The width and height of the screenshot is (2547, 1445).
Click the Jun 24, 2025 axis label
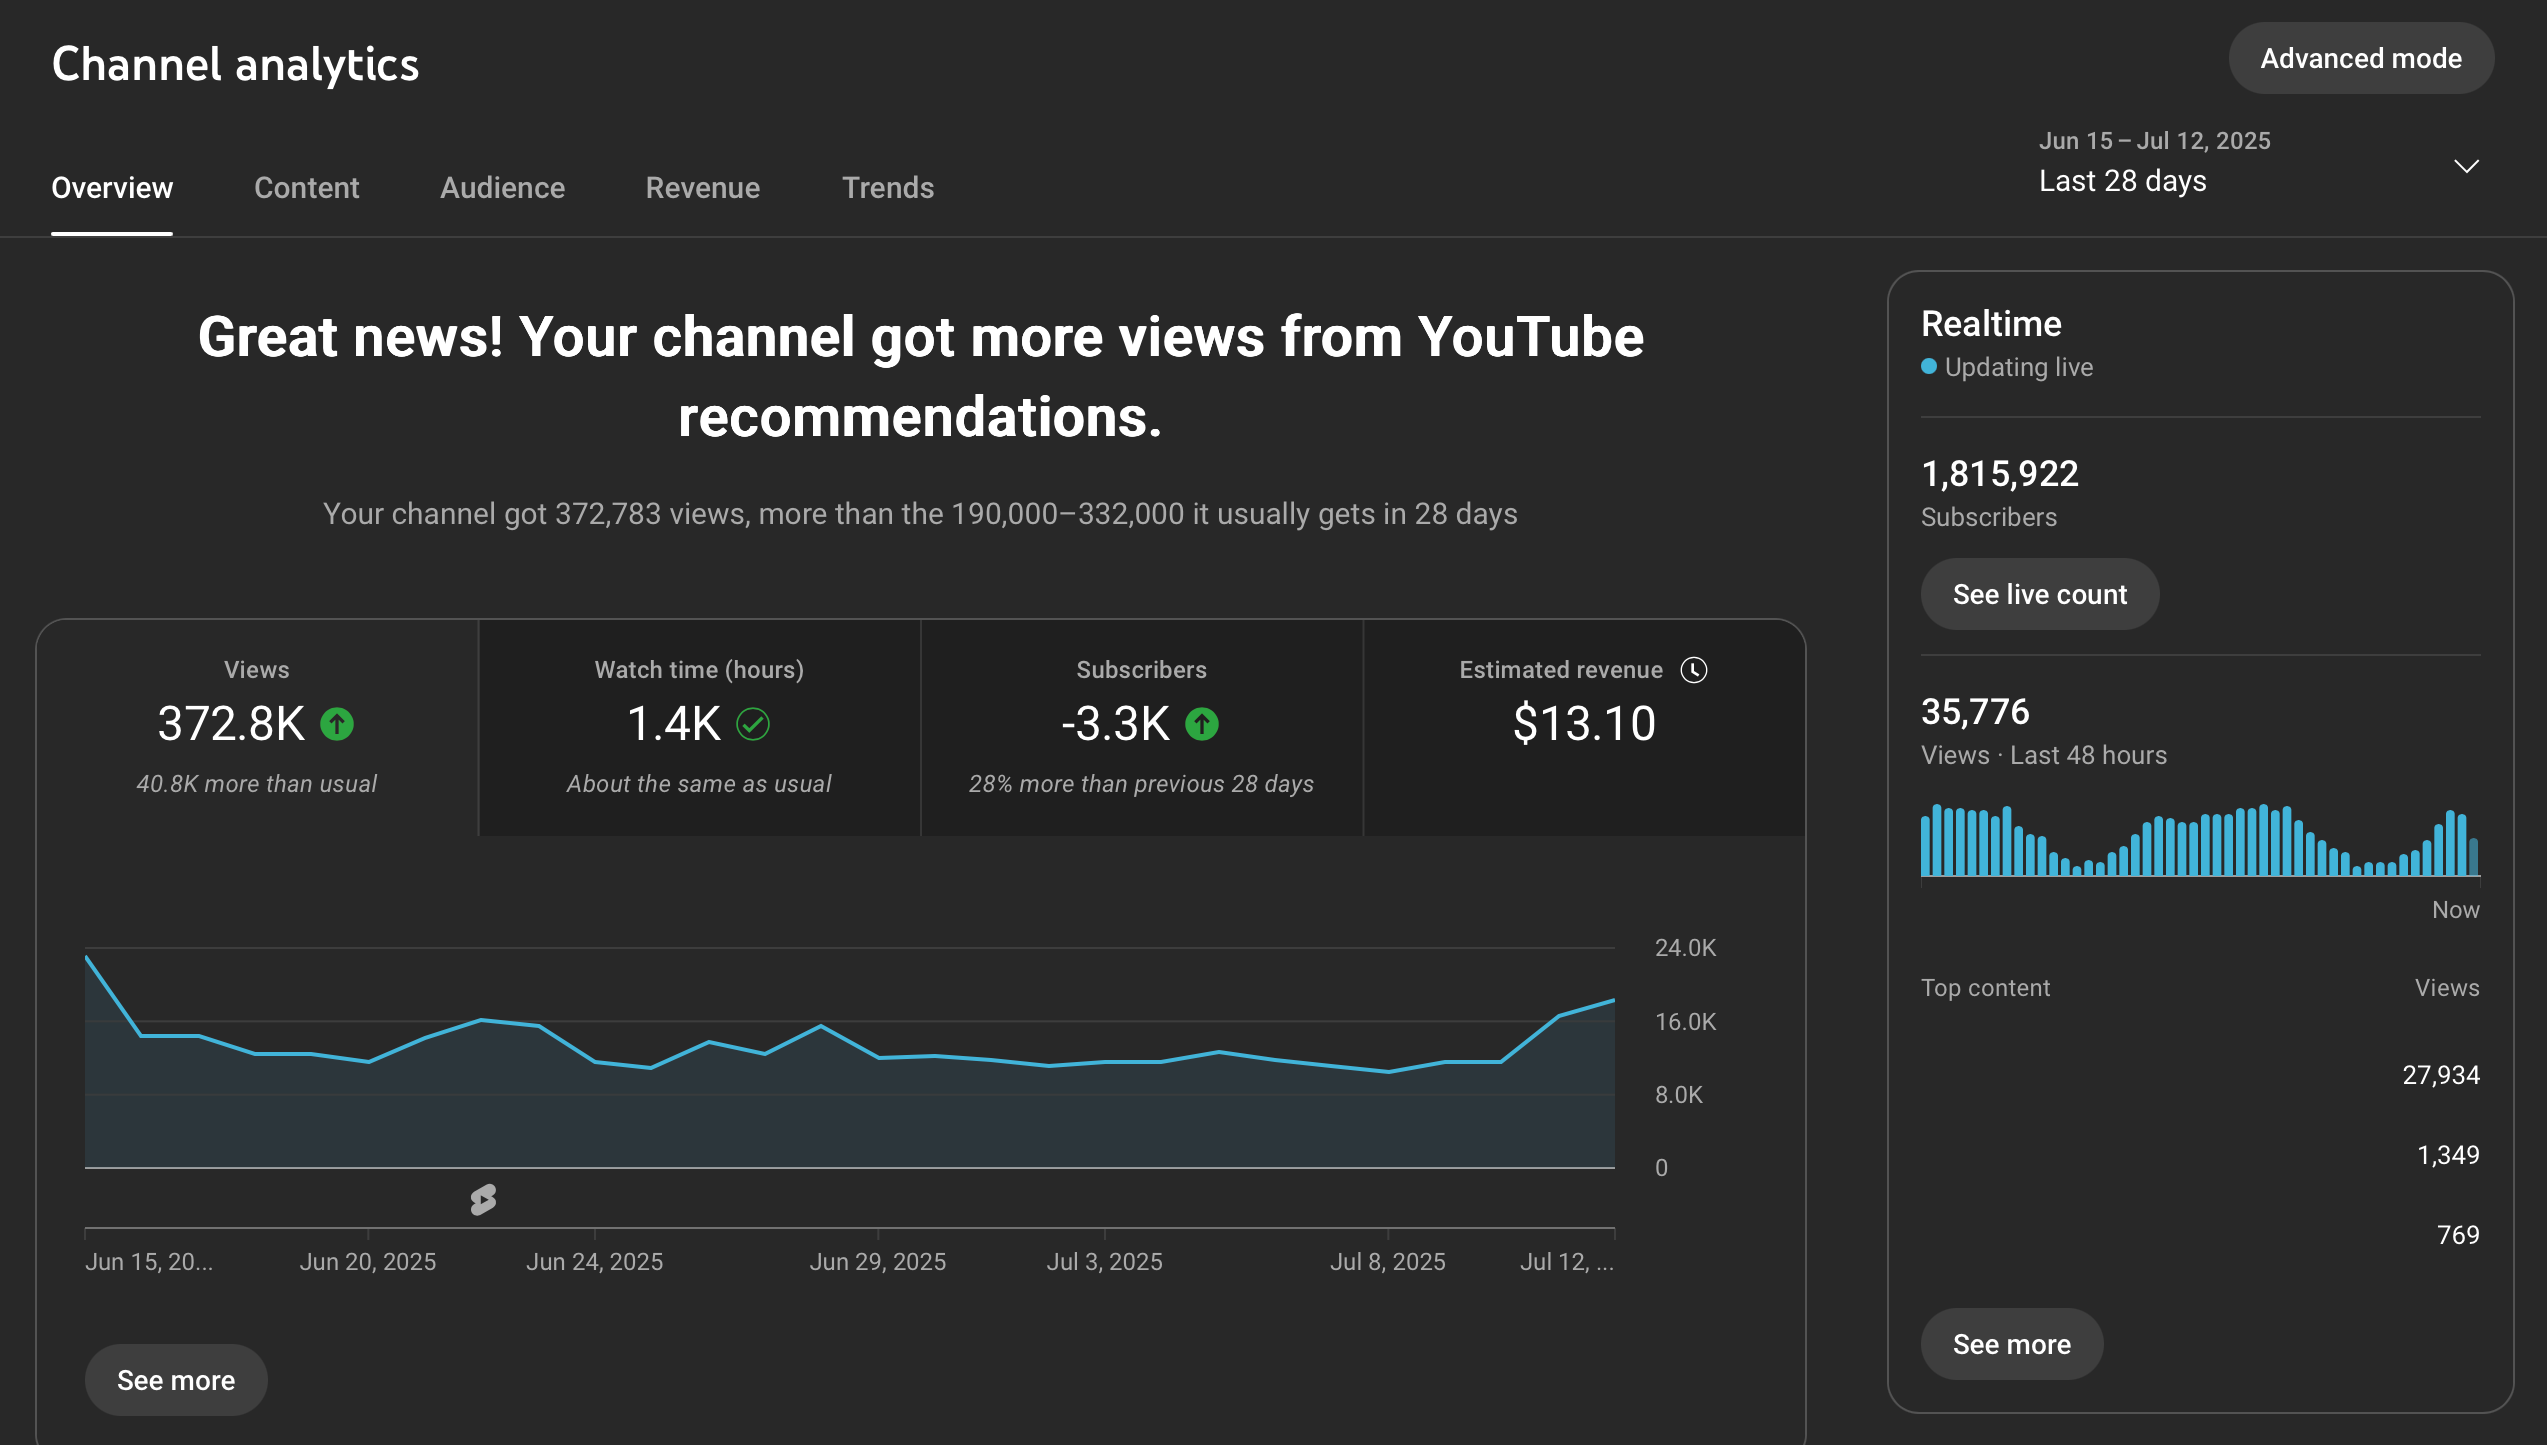(595, 1262)
